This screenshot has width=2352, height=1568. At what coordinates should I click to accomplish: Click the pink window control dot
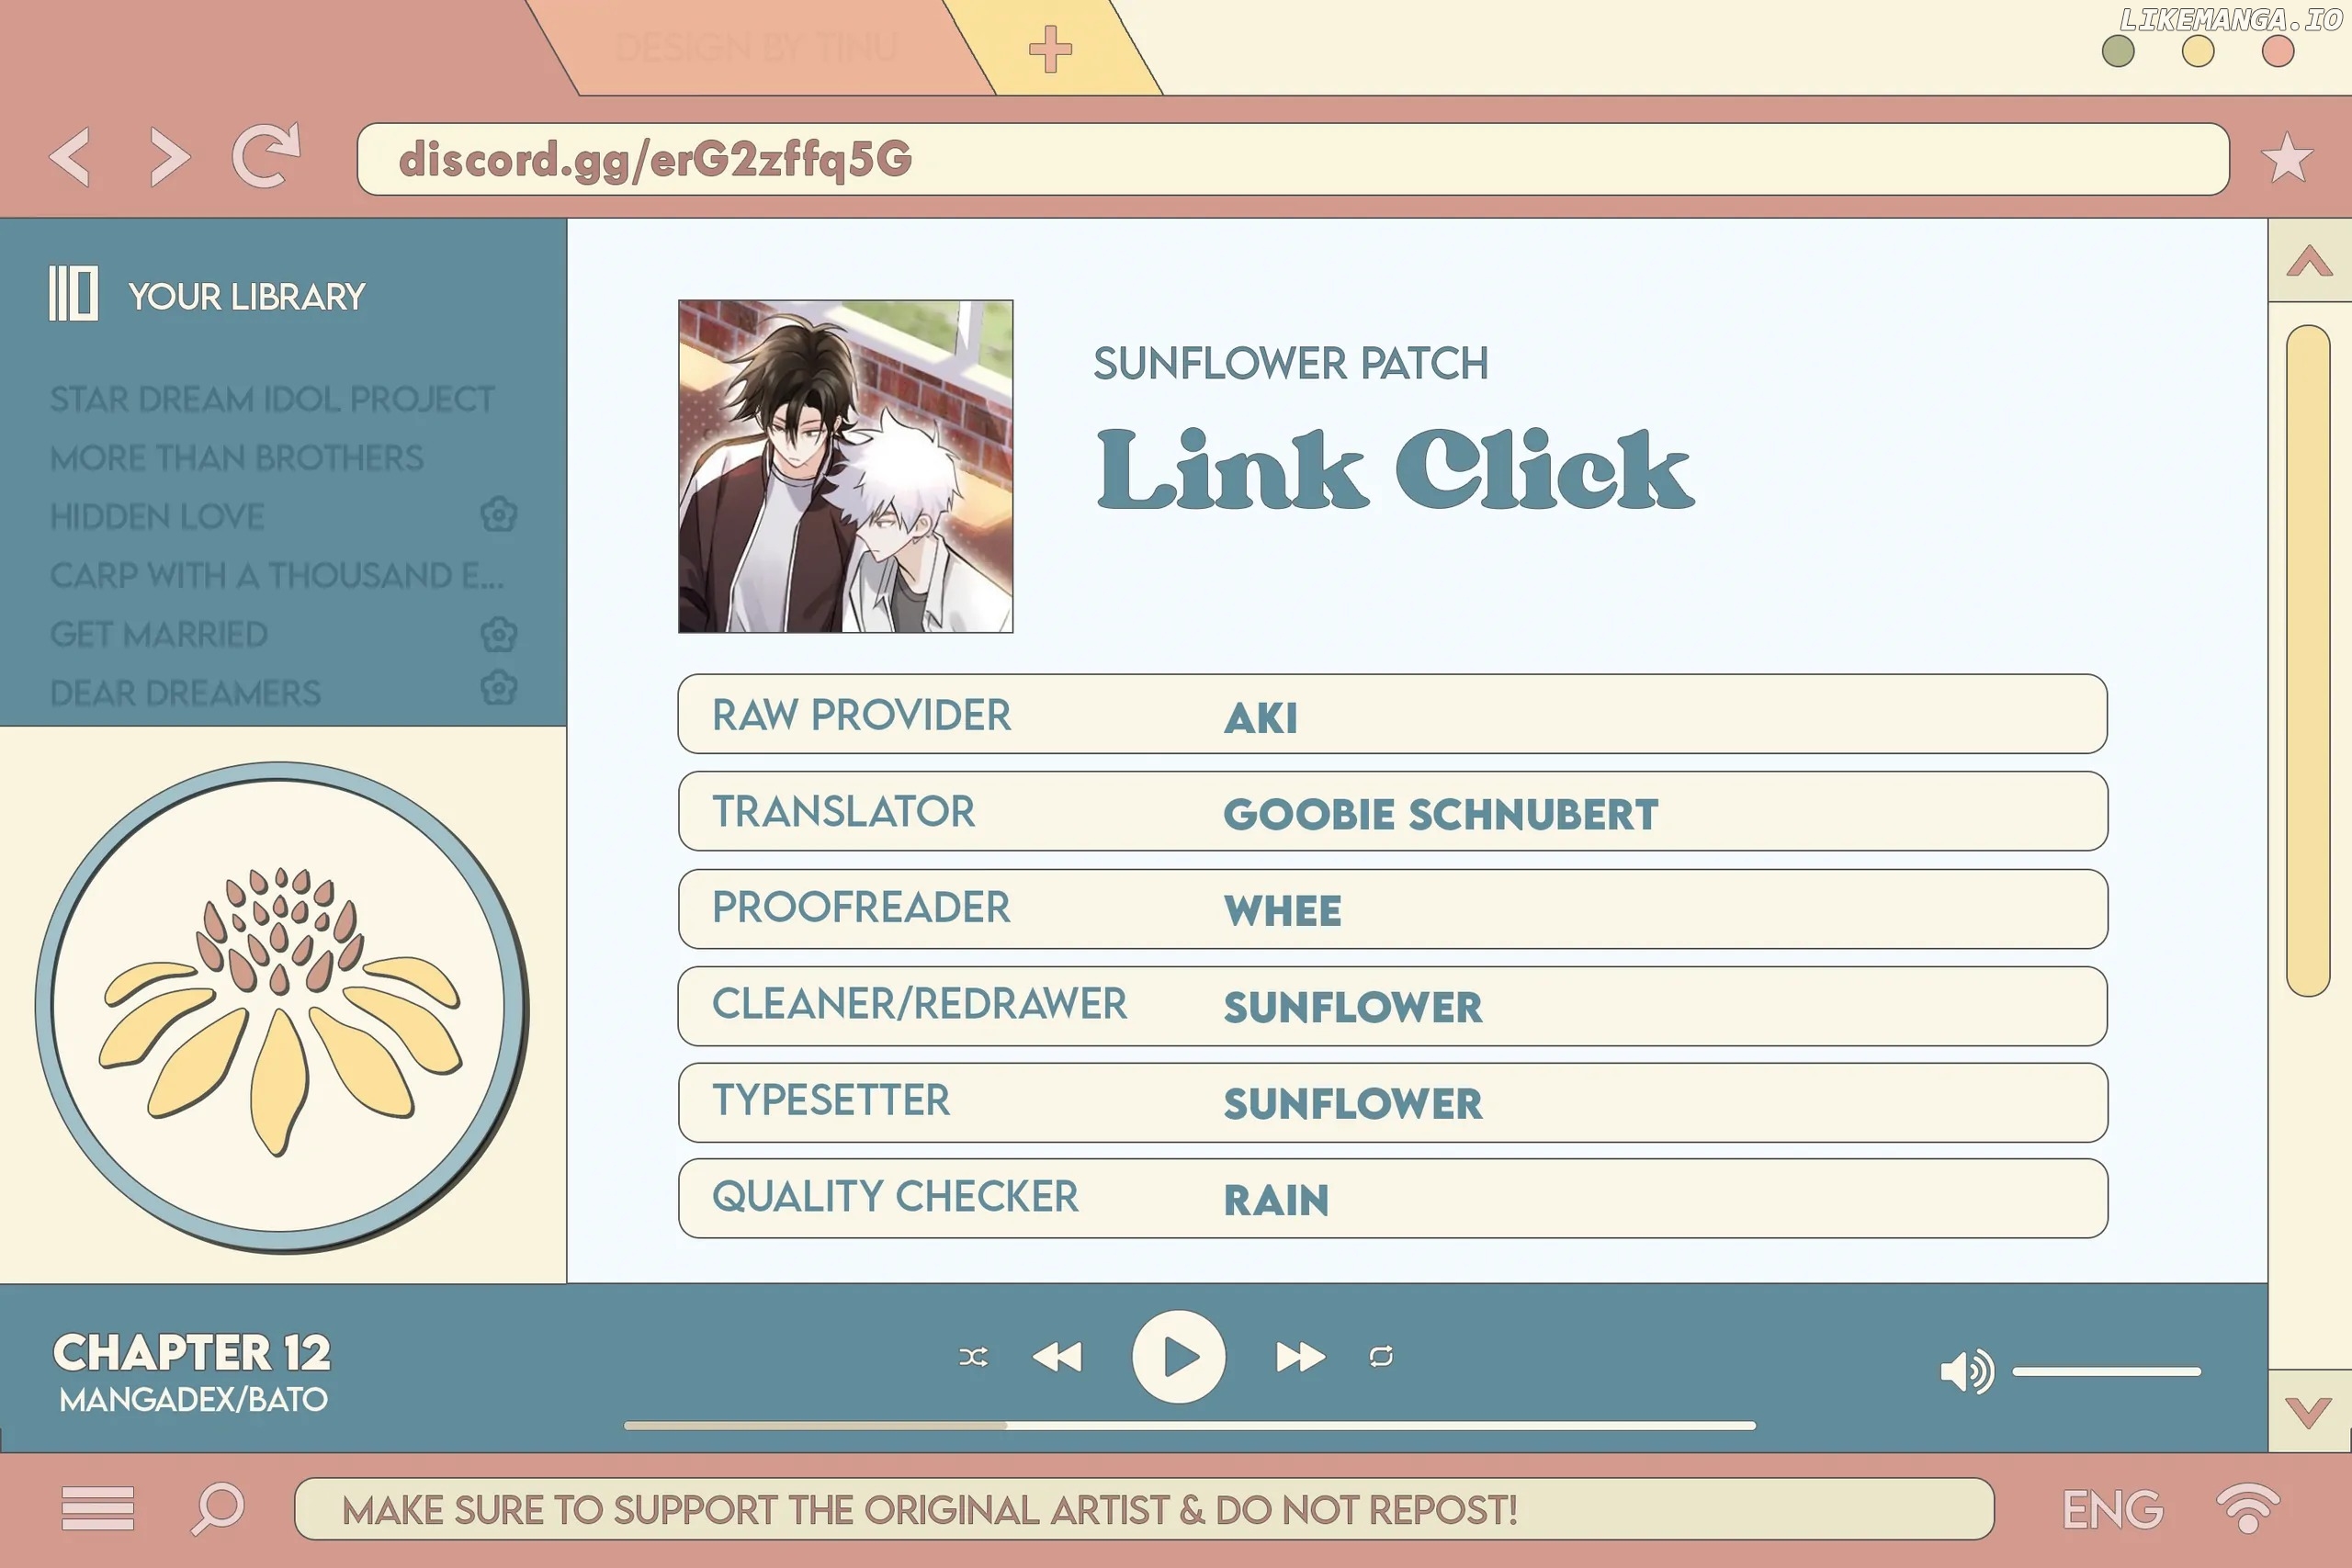click(2278, 51)
